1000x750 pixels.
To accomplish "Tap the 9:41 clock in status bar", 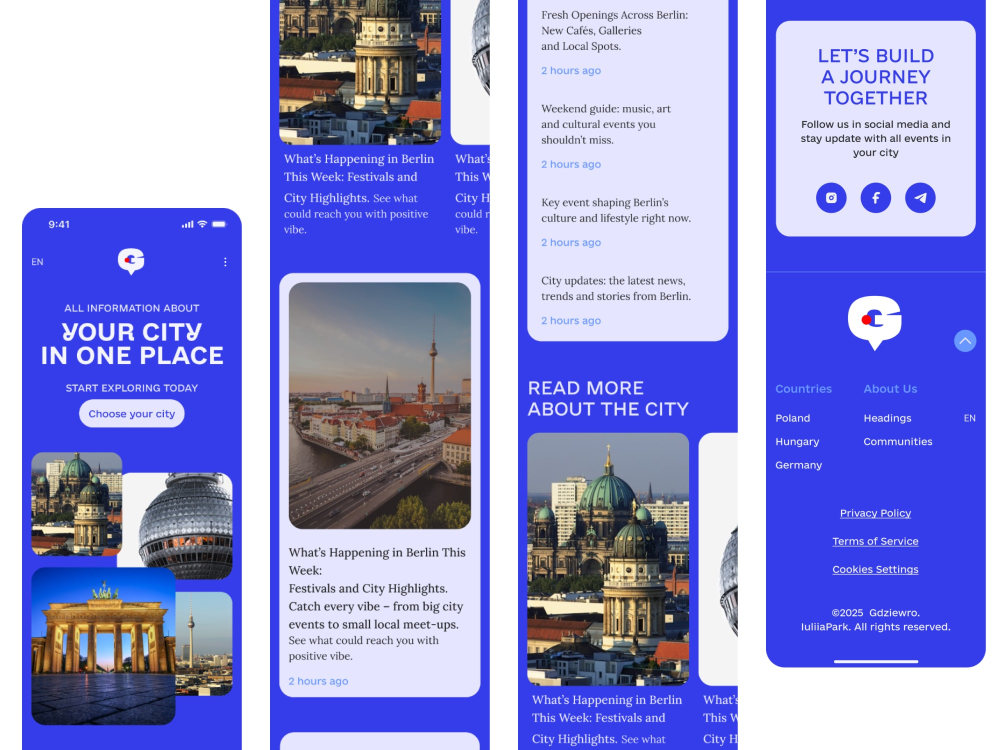I will (59, 224).
